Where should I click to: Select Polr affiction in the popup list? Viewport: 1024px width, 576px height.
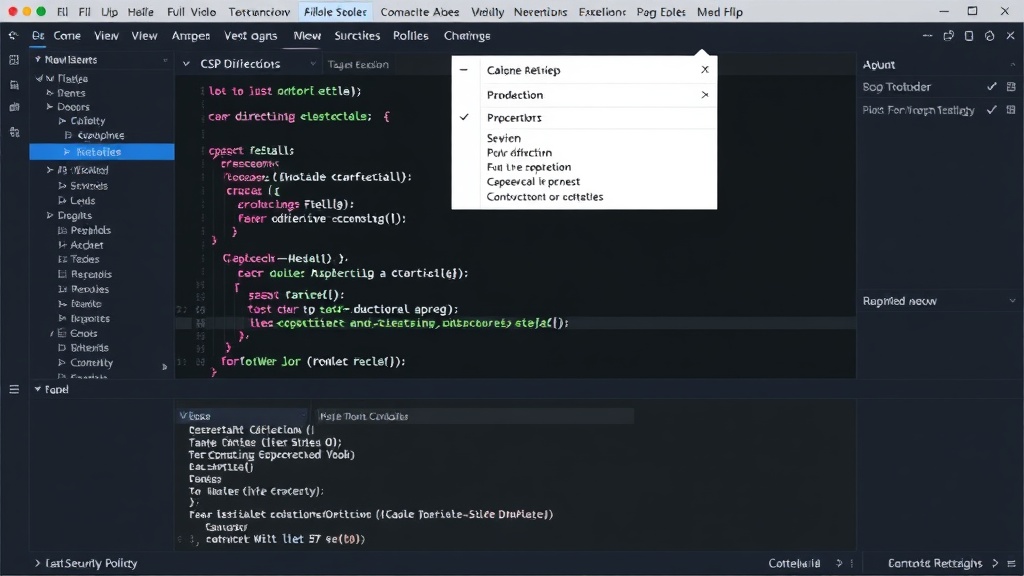(519, 152)
